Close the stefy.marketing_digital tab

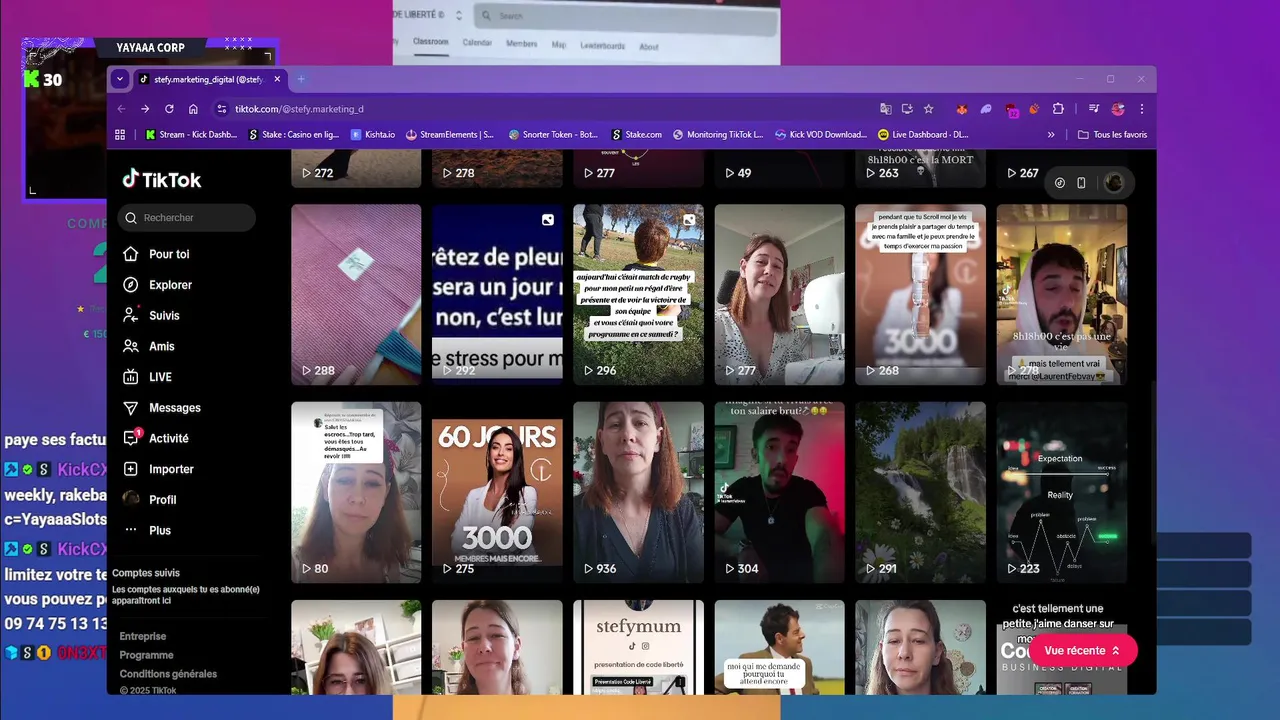(x=278, y=79)
